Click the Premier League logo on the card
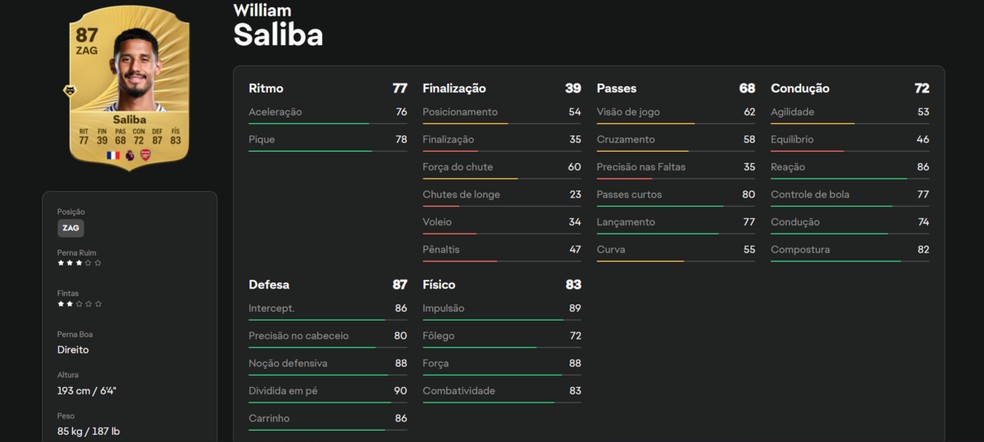The width and height of the screenshot is (984, 442). (129, 155)
